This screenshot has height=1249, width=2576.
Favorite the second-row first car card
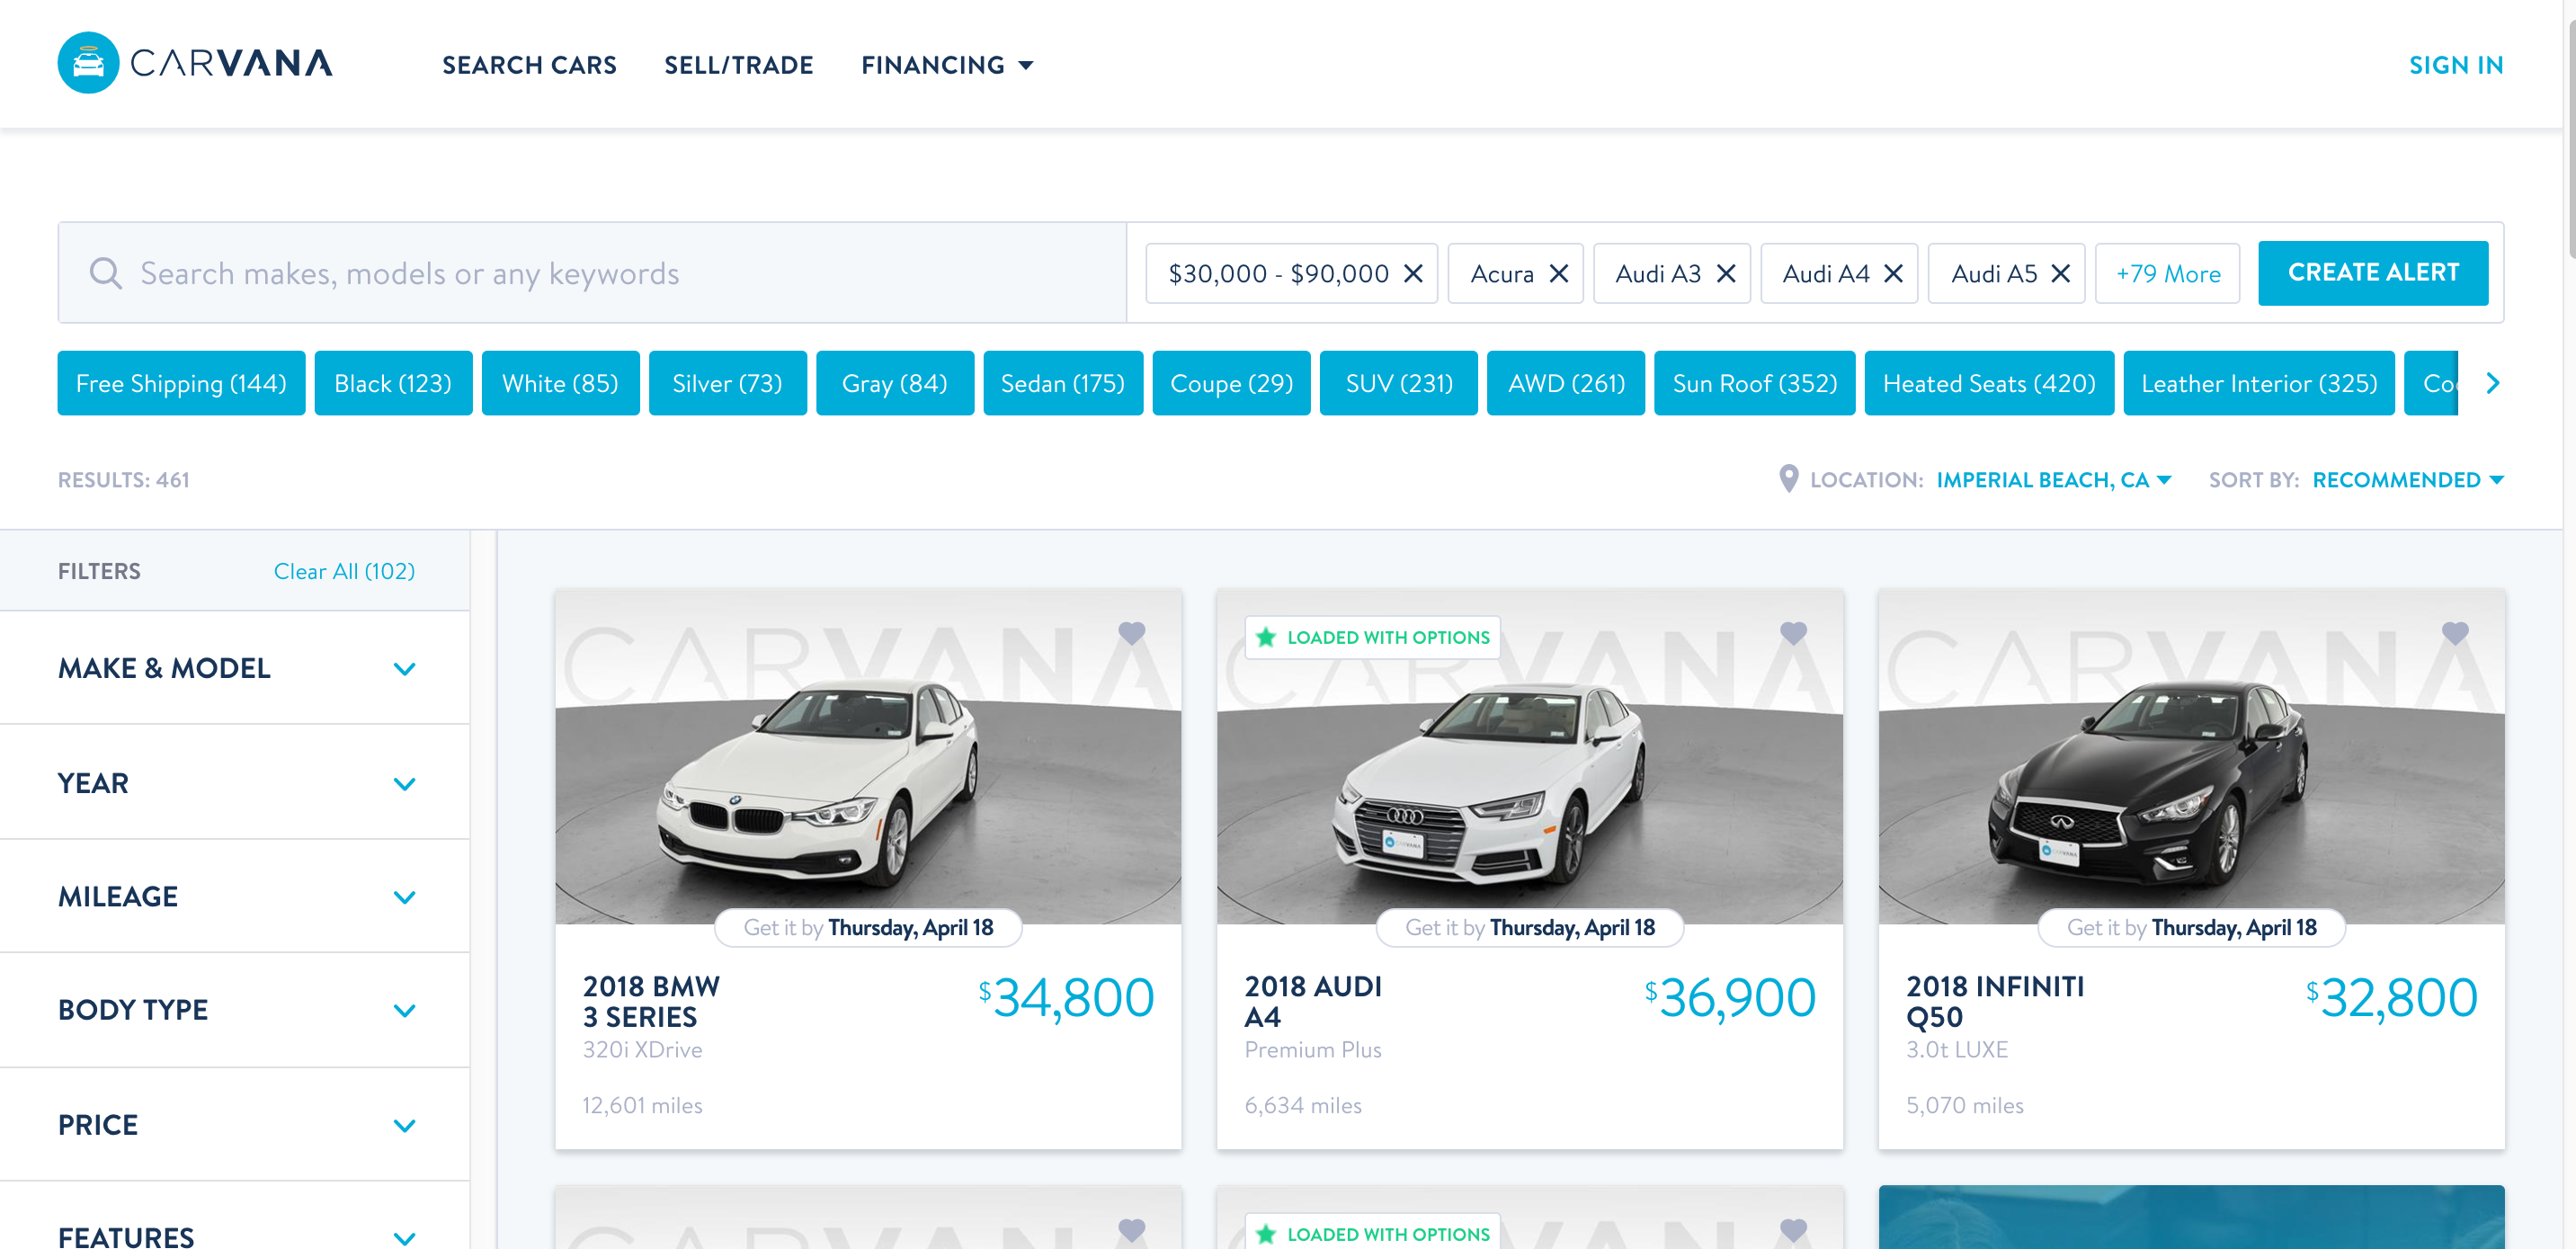[1132, 1230]
